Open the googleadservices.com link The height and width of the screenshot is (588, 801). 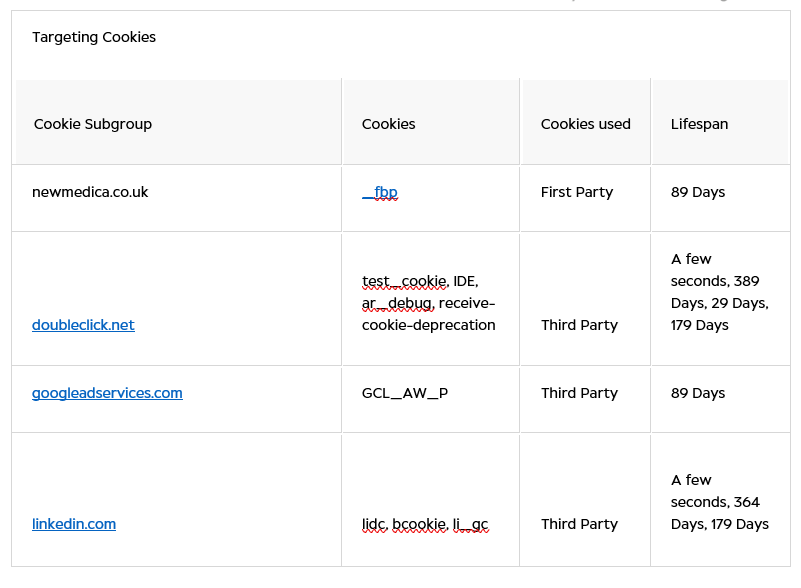[x=107, y=393]
